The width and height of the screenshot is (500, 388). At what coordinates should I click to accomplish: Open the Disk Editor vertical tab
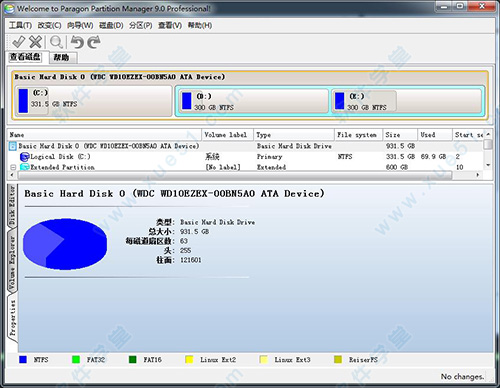coord(12,206)
